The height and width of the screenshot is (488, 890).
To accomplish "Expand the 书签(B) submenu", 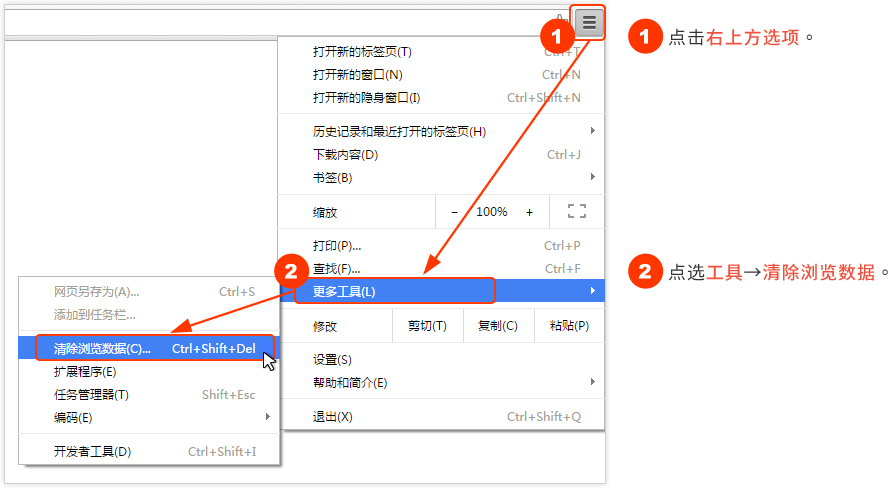I will pos(333,178).
